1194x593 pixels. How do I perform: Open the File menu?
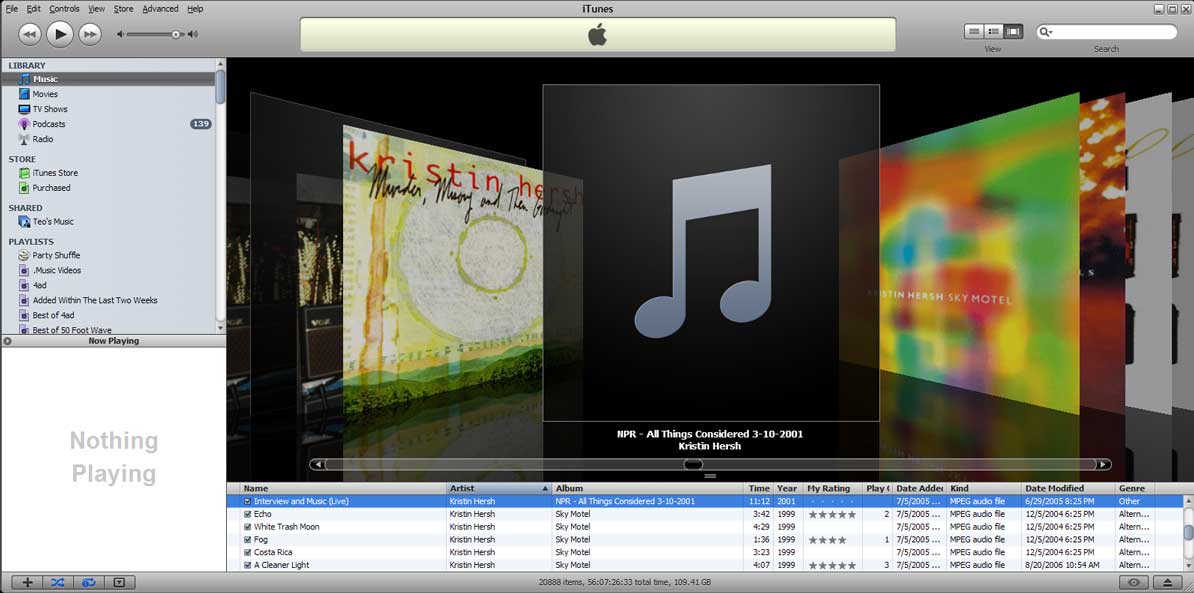click(11, 9)
